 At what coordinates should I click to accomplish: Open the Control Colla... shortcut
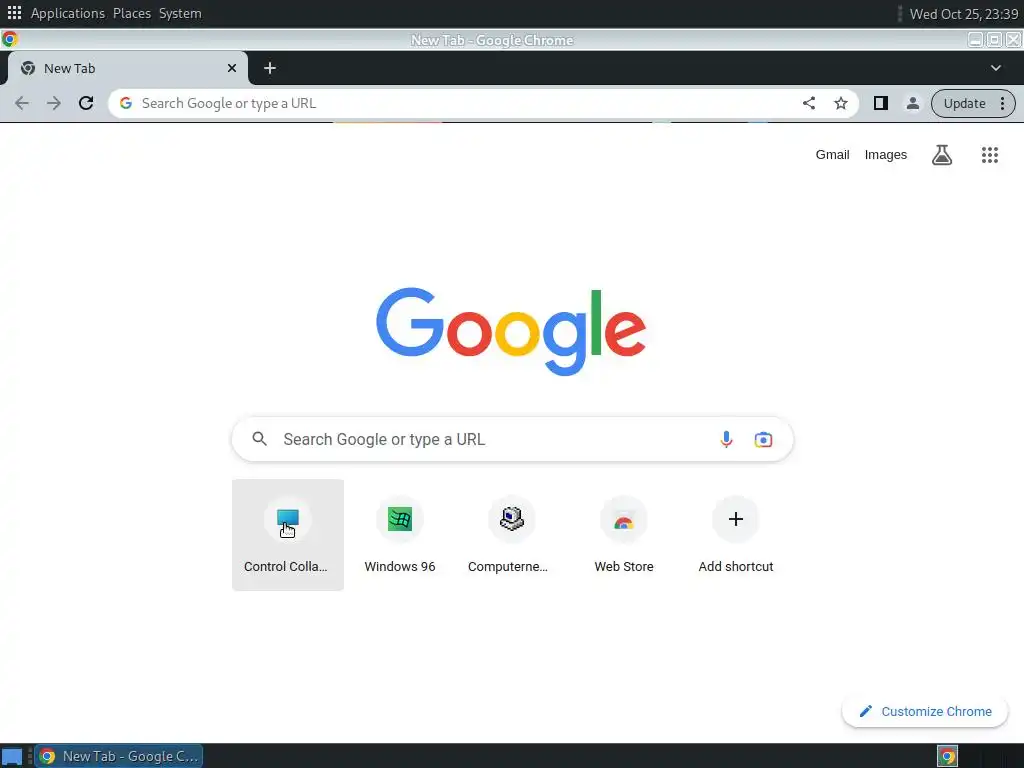(287, 535)
